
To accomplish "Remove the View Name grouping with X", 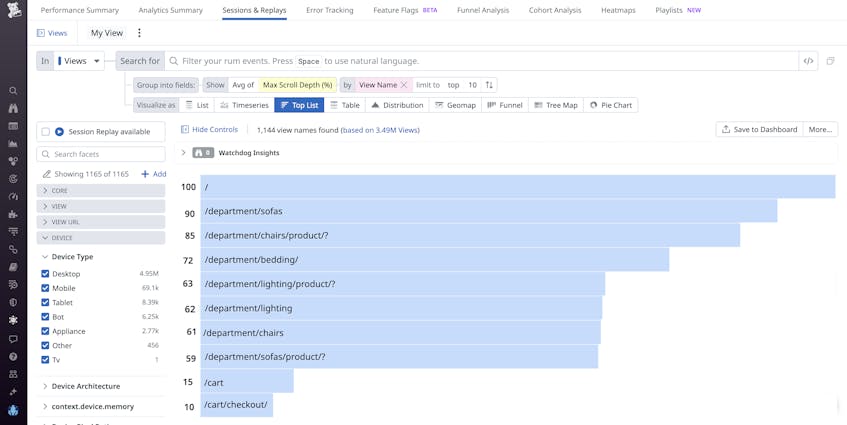I will [404, 85].
